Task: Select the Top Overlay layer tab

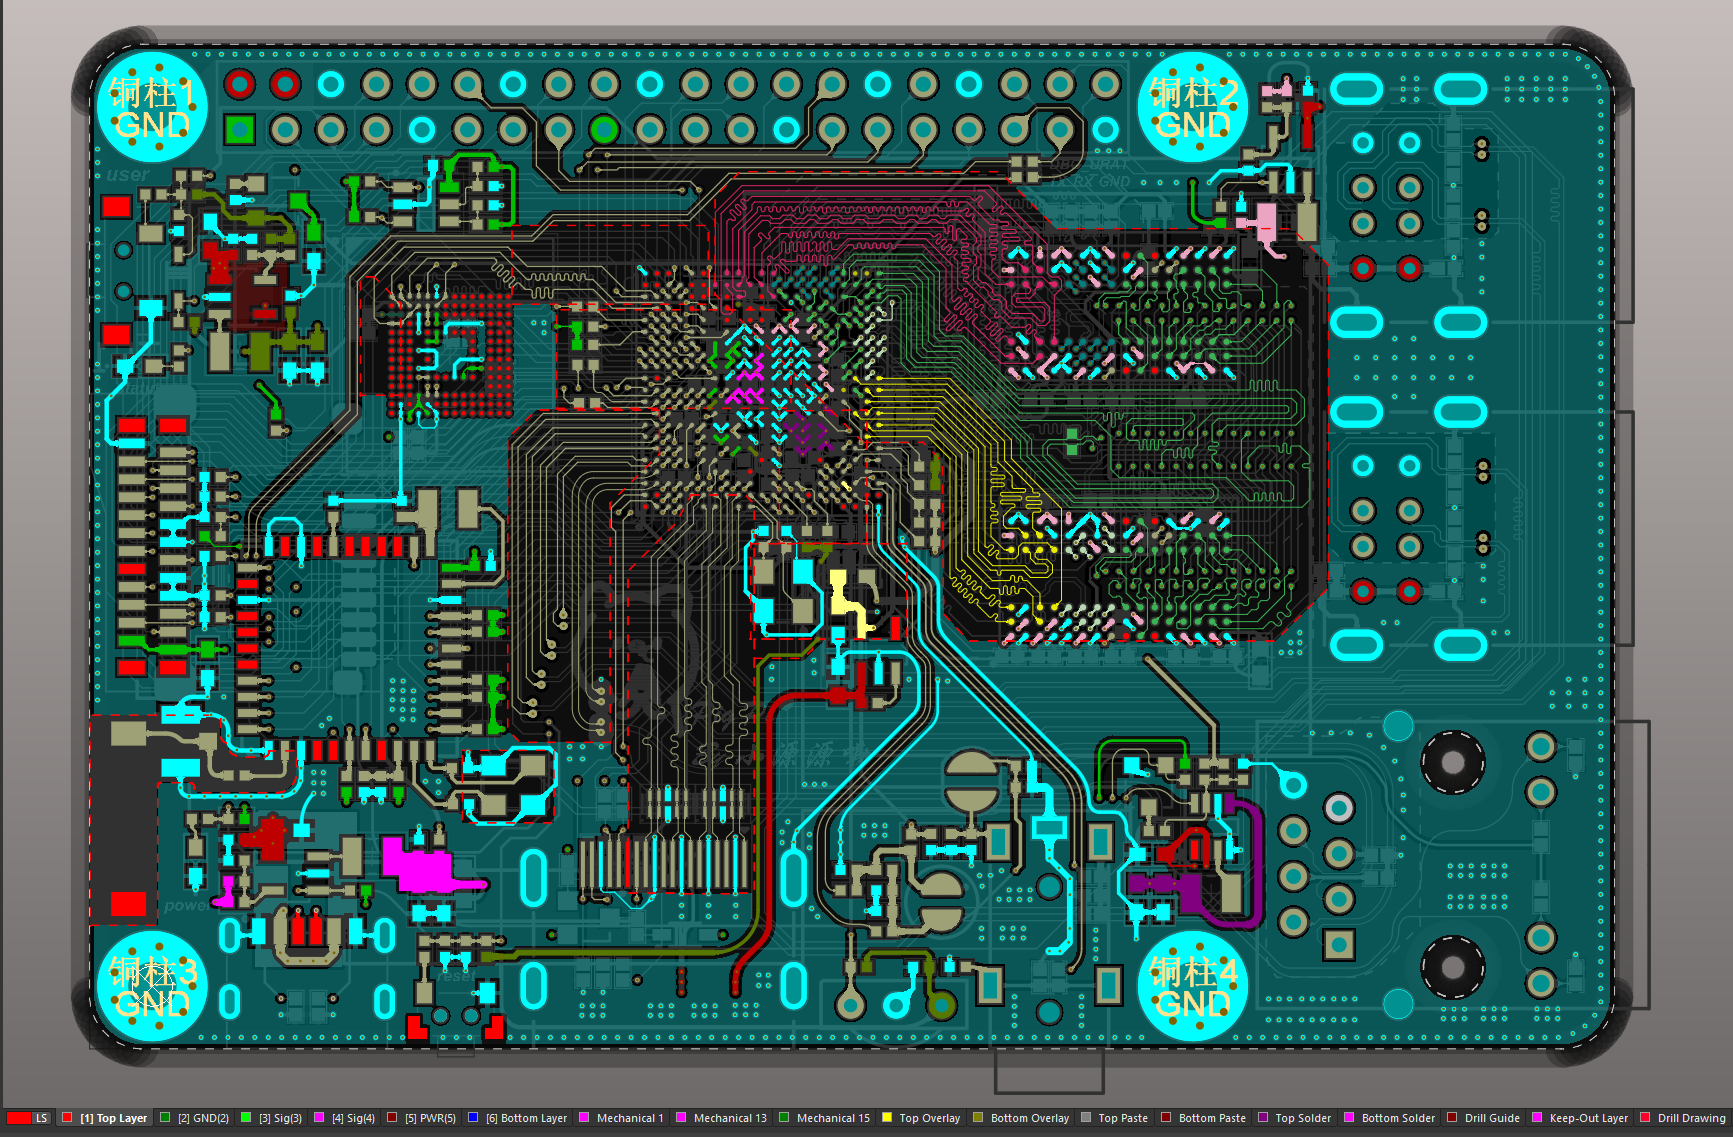Action: click(x=929, y=1118)
